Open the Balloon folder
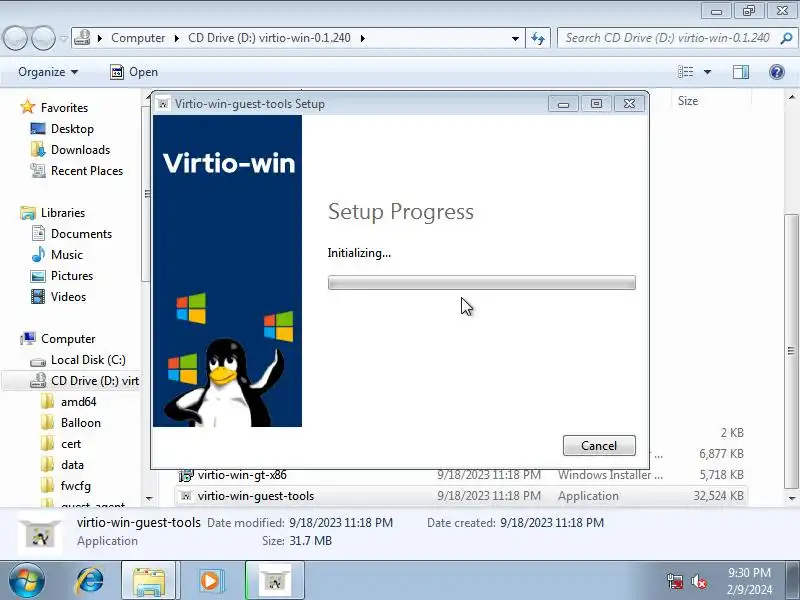This screenshot has height=600, width=800. (81, 422)
